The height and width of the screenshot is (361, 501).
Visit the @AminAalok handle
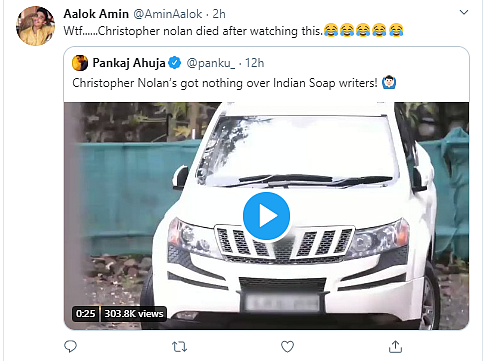coord(168,14)
